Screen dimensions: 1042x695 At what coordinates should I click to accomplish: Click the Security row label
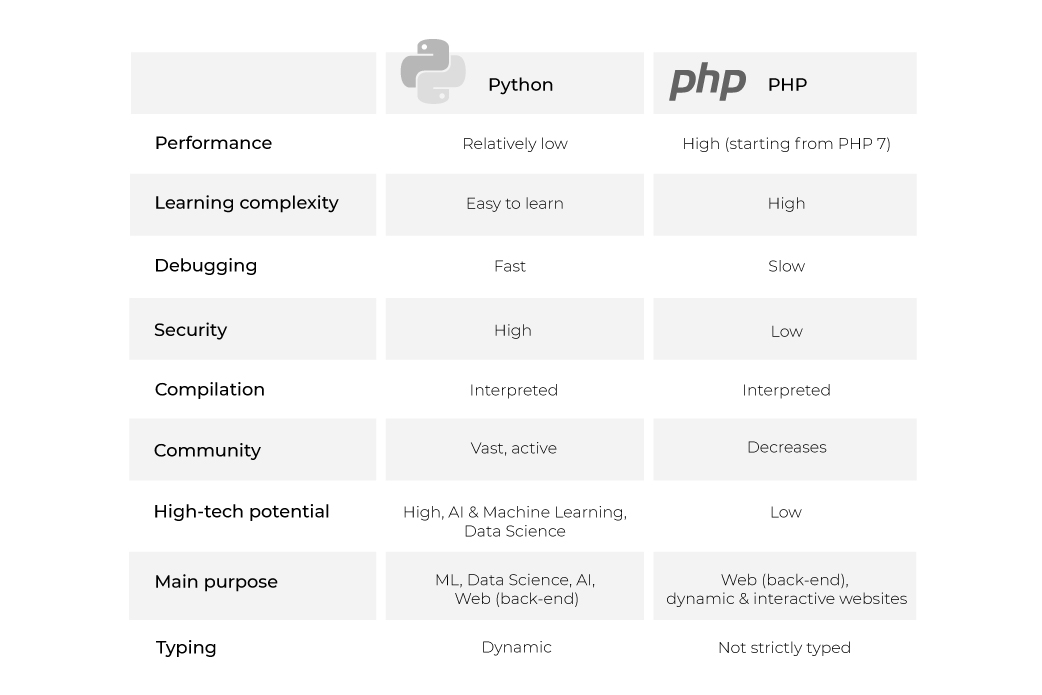pos(191,330)
